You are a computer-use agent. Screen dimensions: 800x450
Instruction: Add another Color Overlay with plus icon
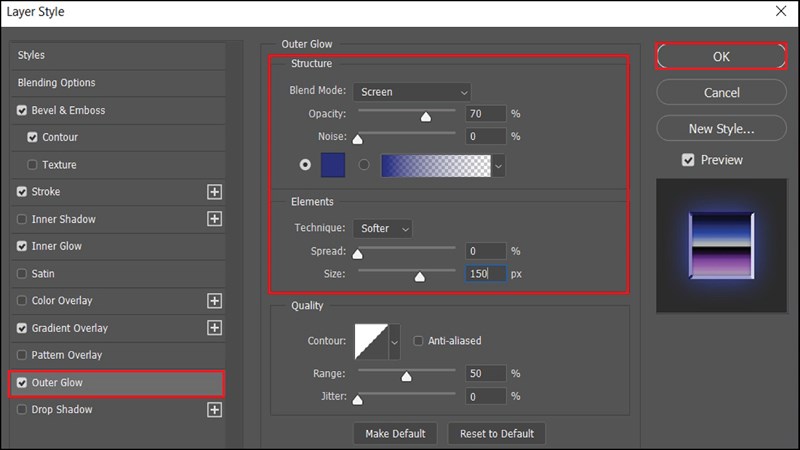214,301
